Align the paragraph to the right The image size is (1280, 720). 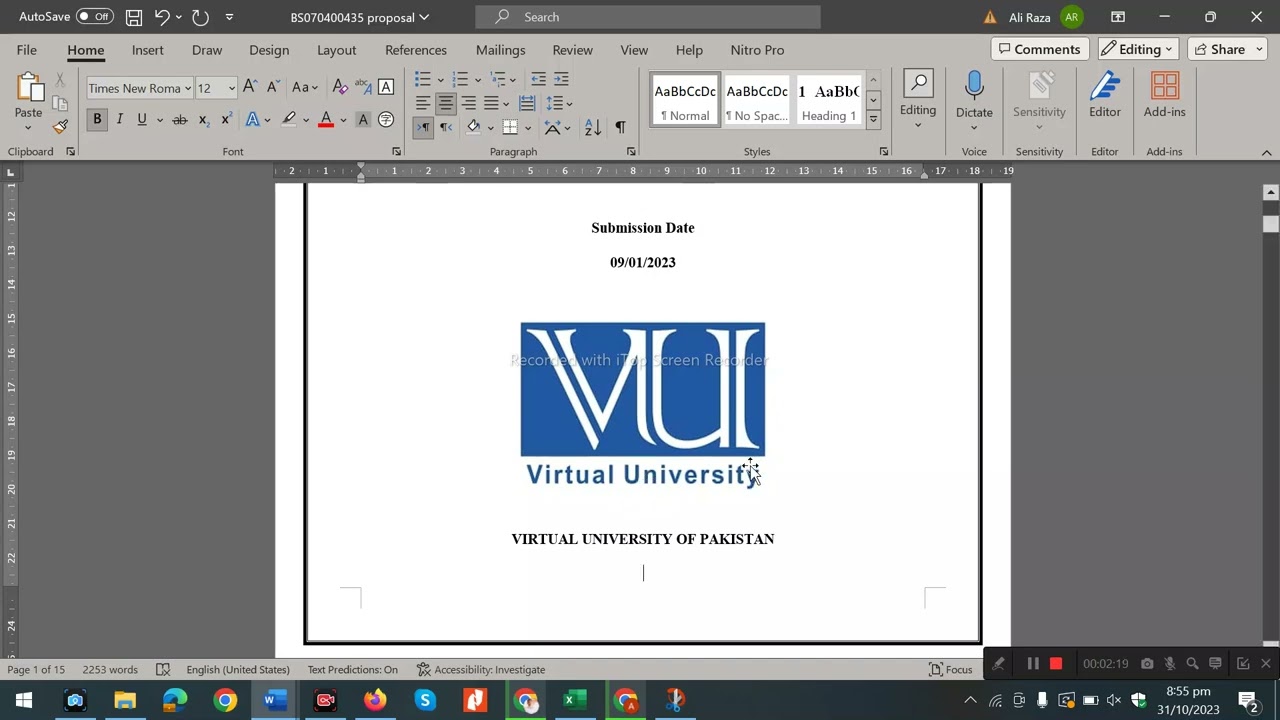pyautogui.click(x=468, y=103)
